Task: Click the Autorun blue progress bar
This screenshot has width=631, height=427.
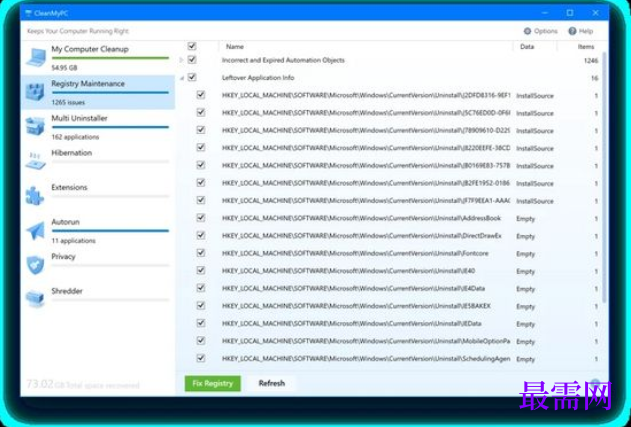Action: coord(110,231)
